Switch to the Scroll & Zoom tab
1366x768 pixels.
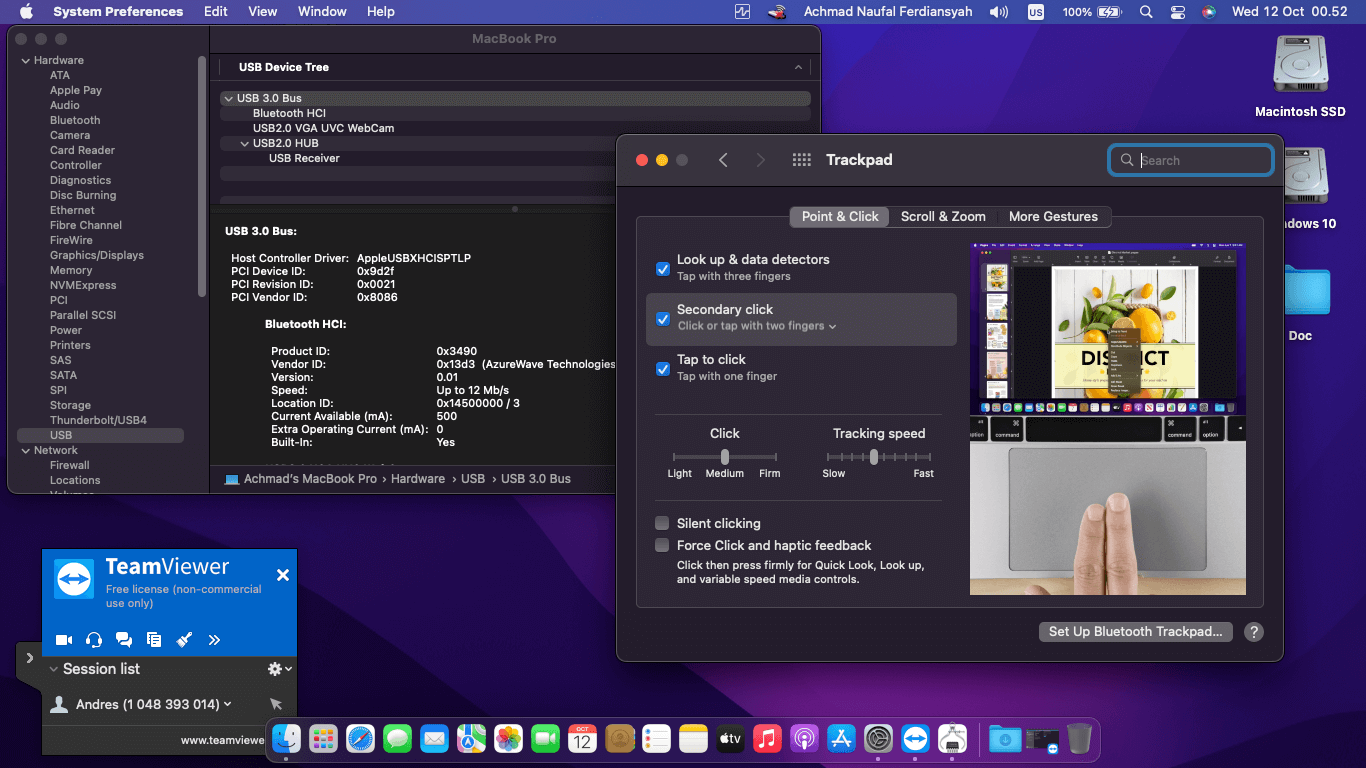tap(943, 216)
